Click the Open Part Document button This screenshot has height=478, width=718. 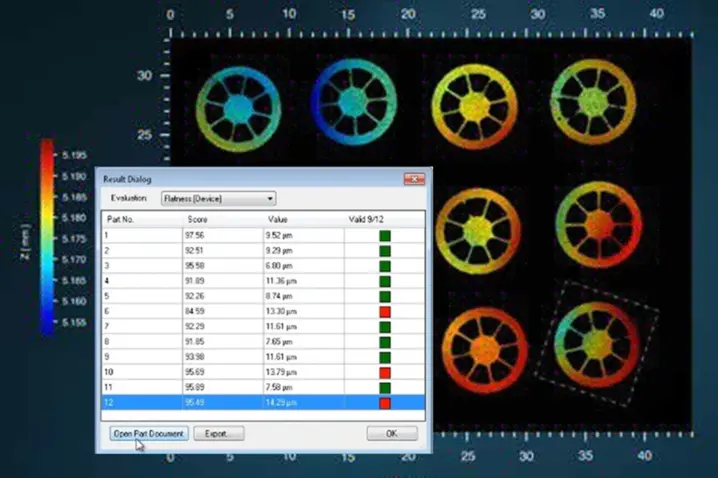[x=148, y=433]
